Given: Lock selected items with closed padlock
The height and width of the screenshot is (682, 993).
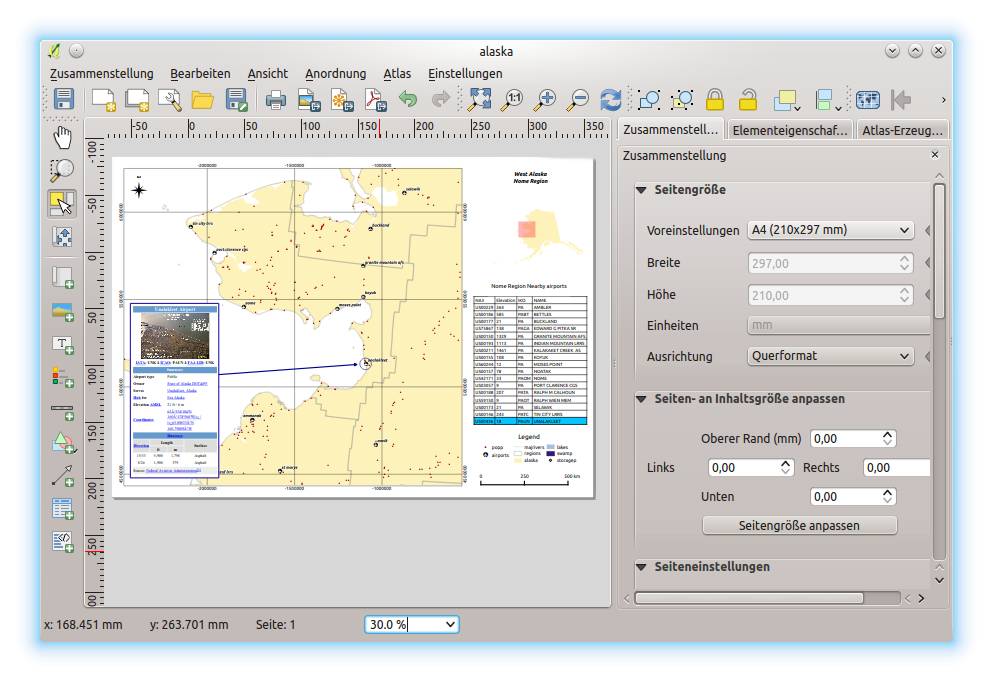Looking at the screenshot, I should click(714, 99).
